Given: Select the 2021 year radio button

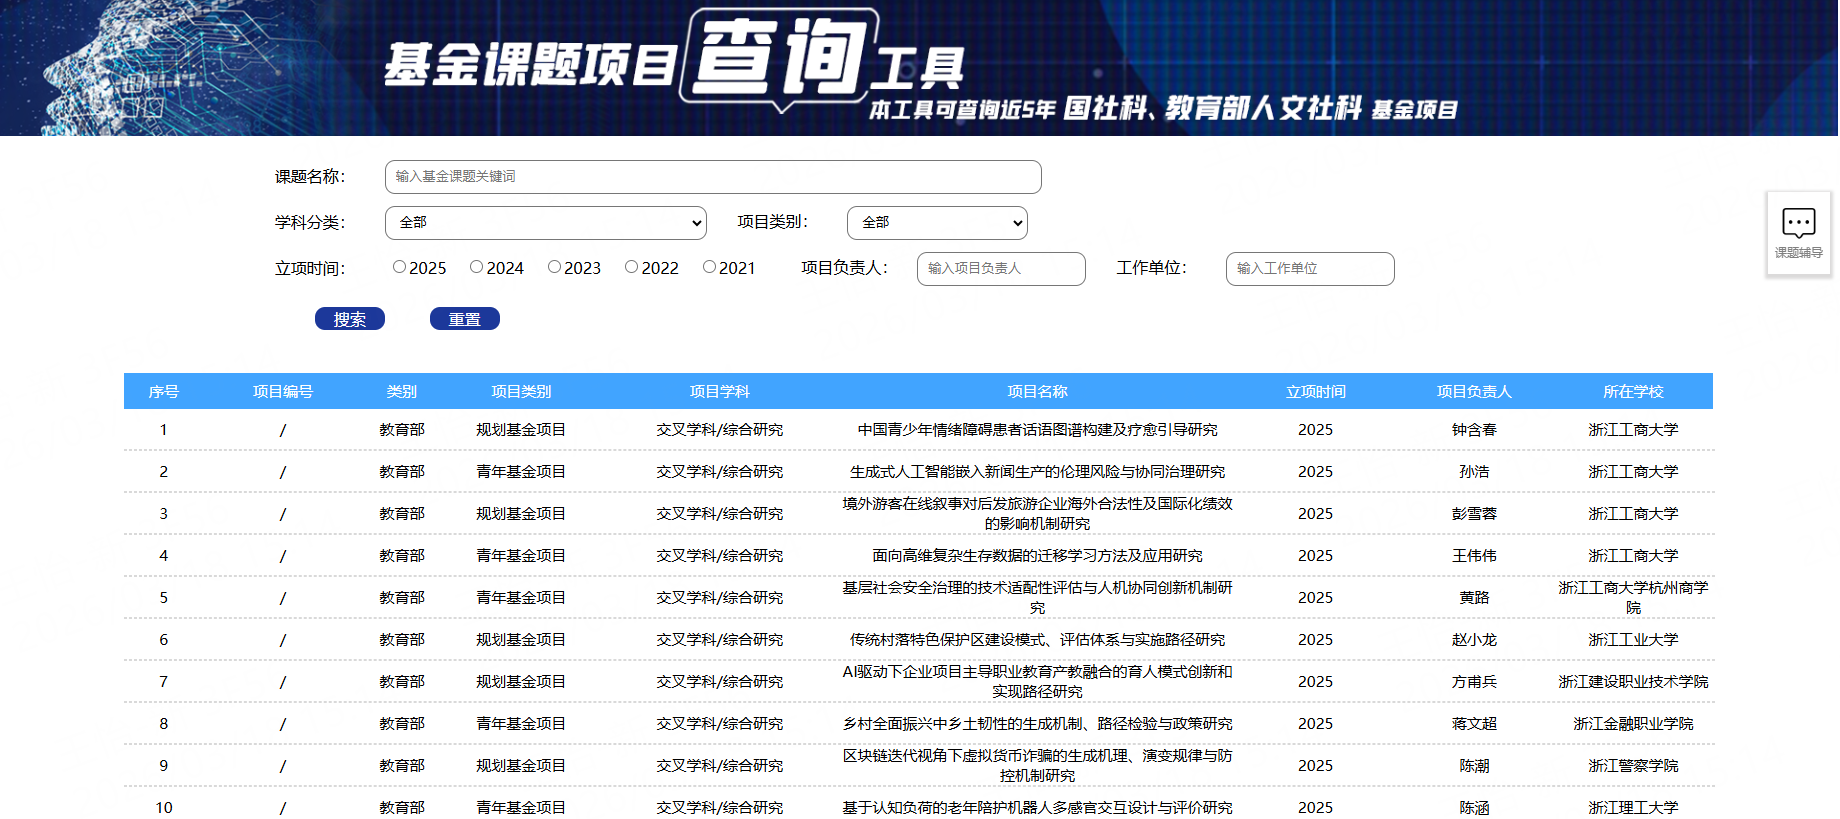Looking at the screenshot, I should click(709, 267).
